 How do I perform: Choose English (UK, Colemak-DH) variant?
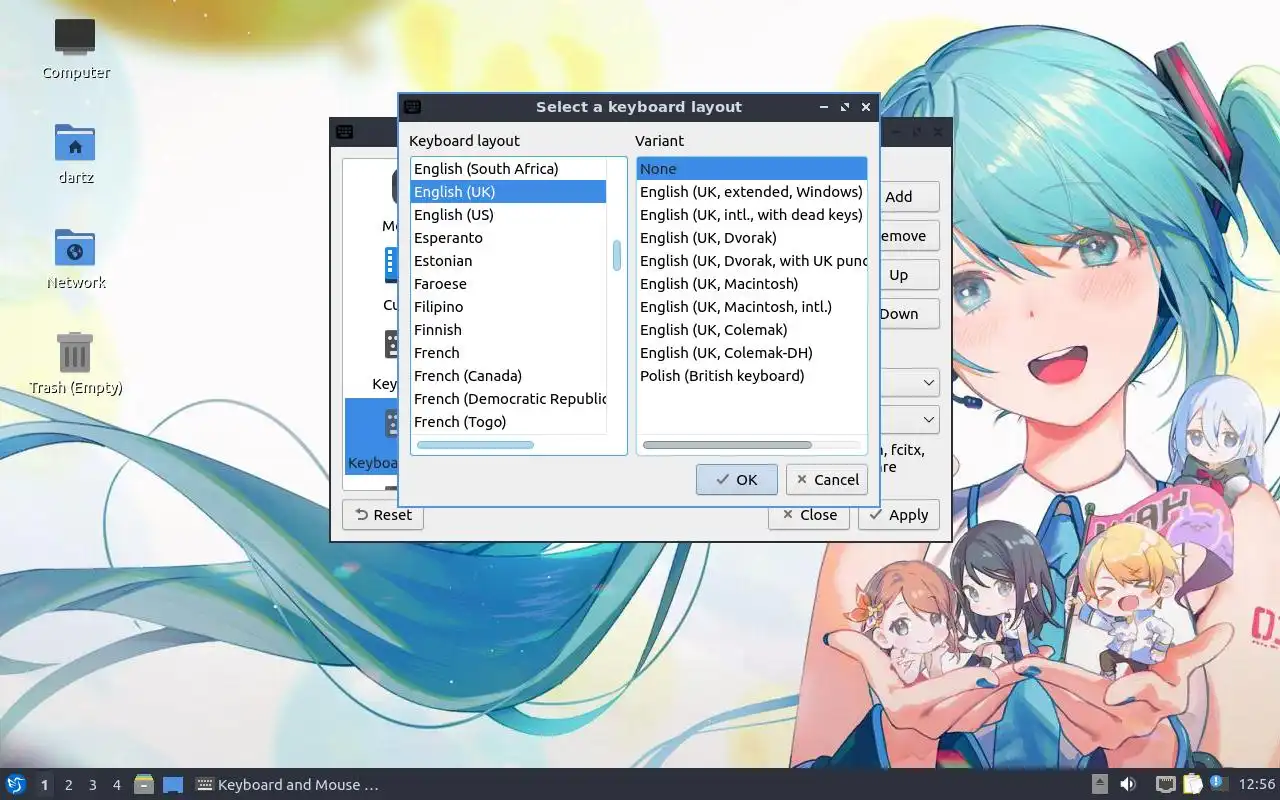click(752, 353)
